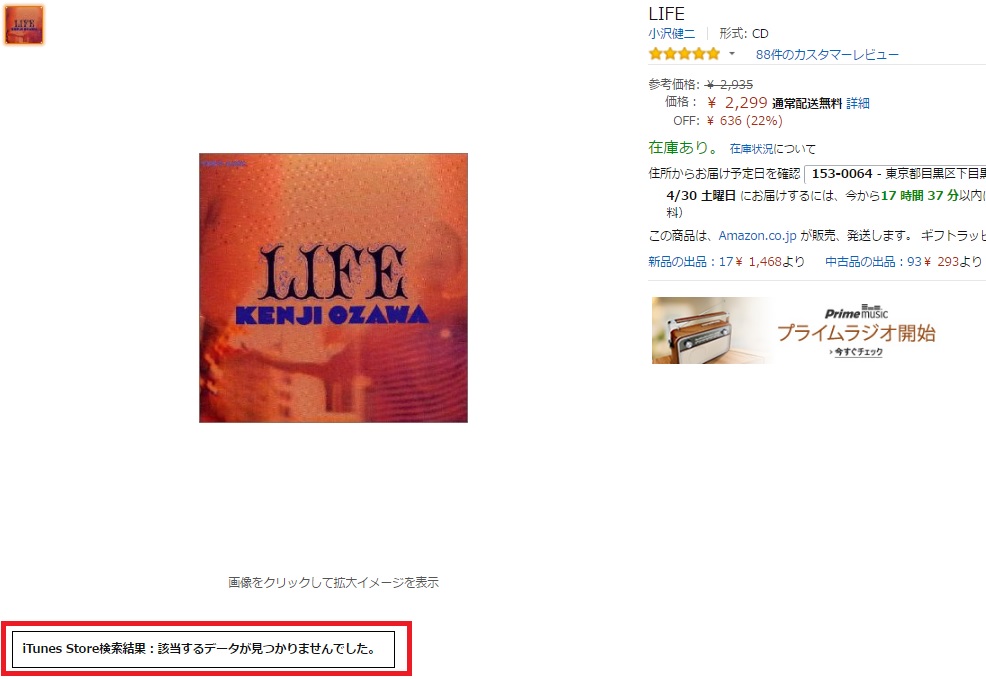
Task: Open the 小沢健二 artist link
Action: (672, 33)
